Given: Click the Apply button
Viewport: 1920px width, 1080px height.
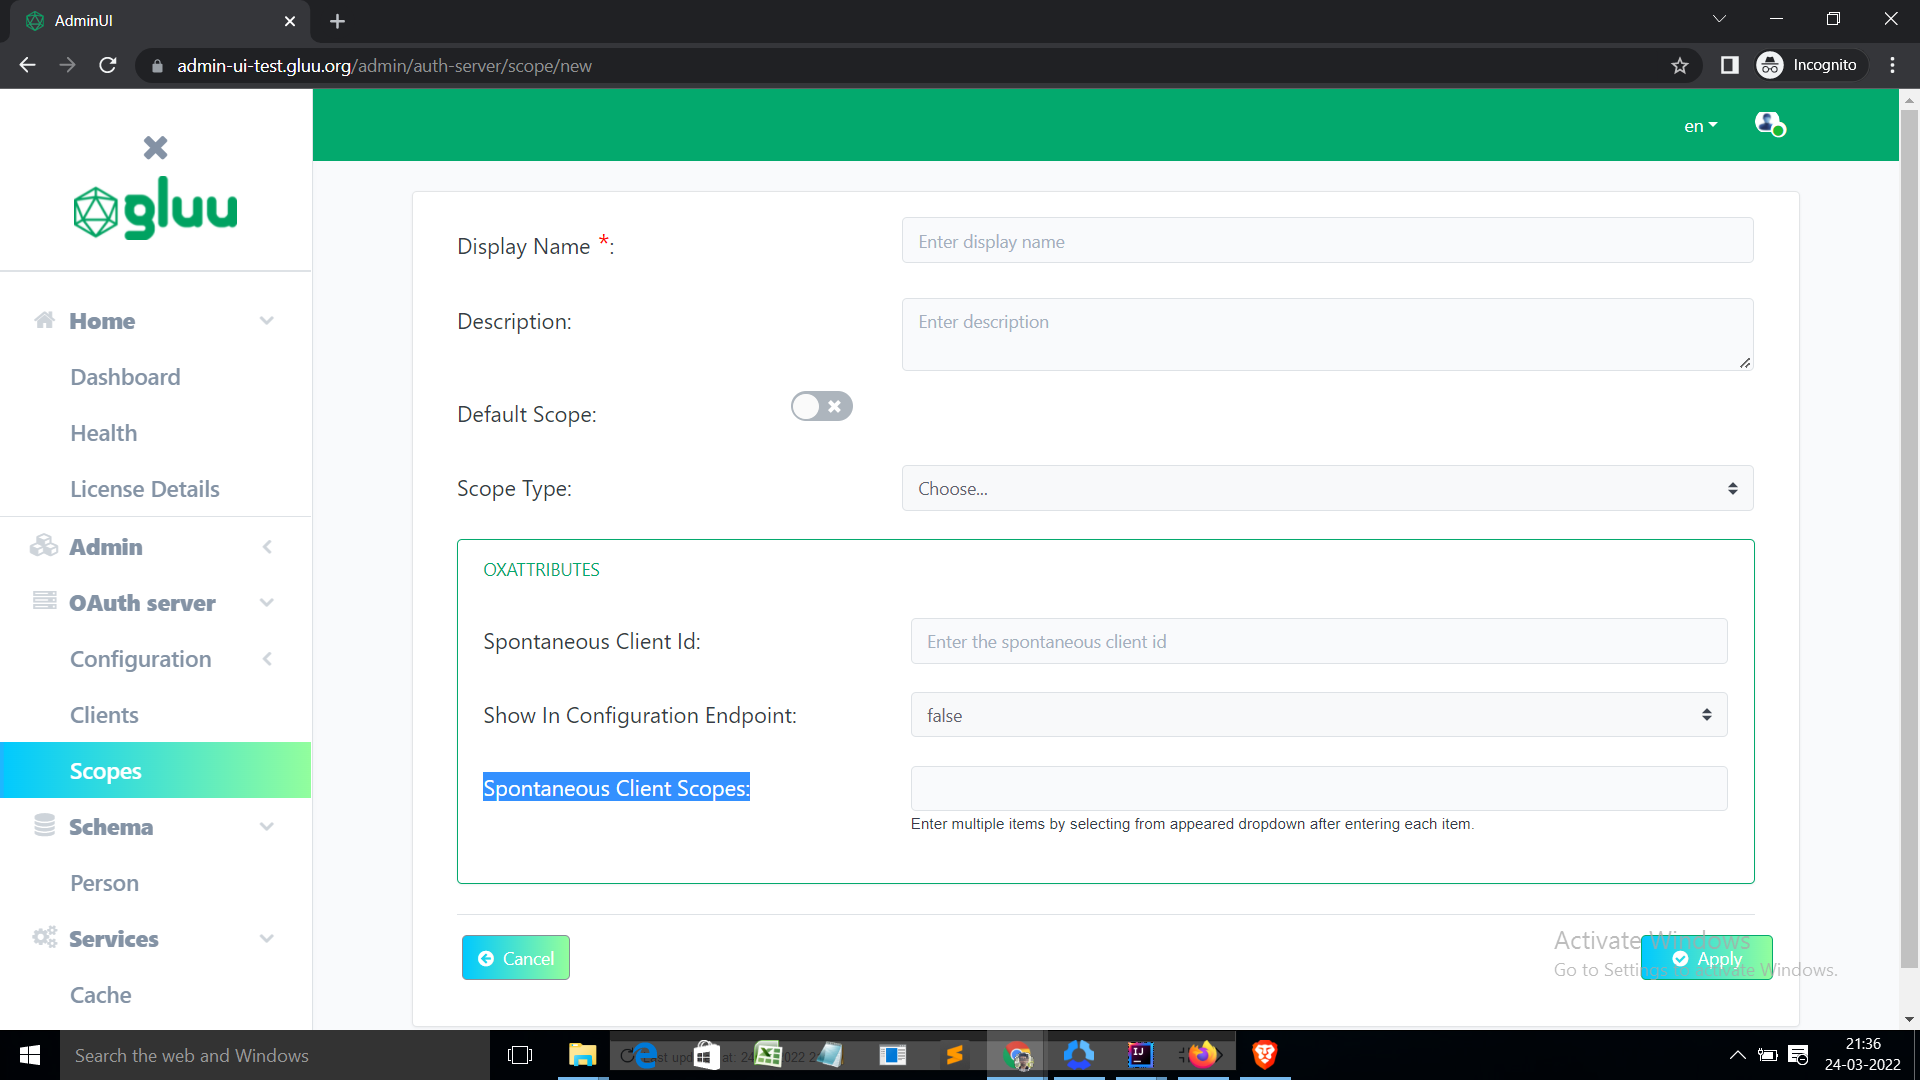Looking at the screenshot, I should coord(1707,957).
